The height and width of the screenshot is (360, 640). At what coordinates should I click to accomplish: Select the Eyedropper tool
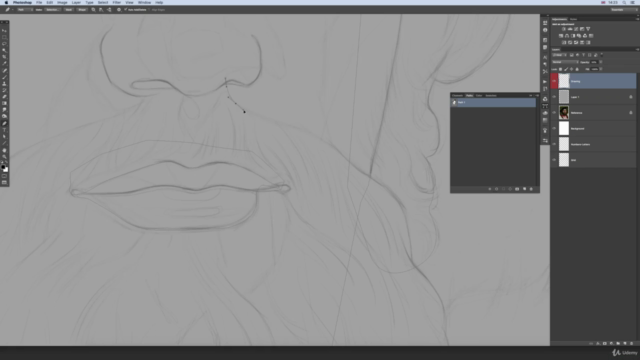point(4,63)
